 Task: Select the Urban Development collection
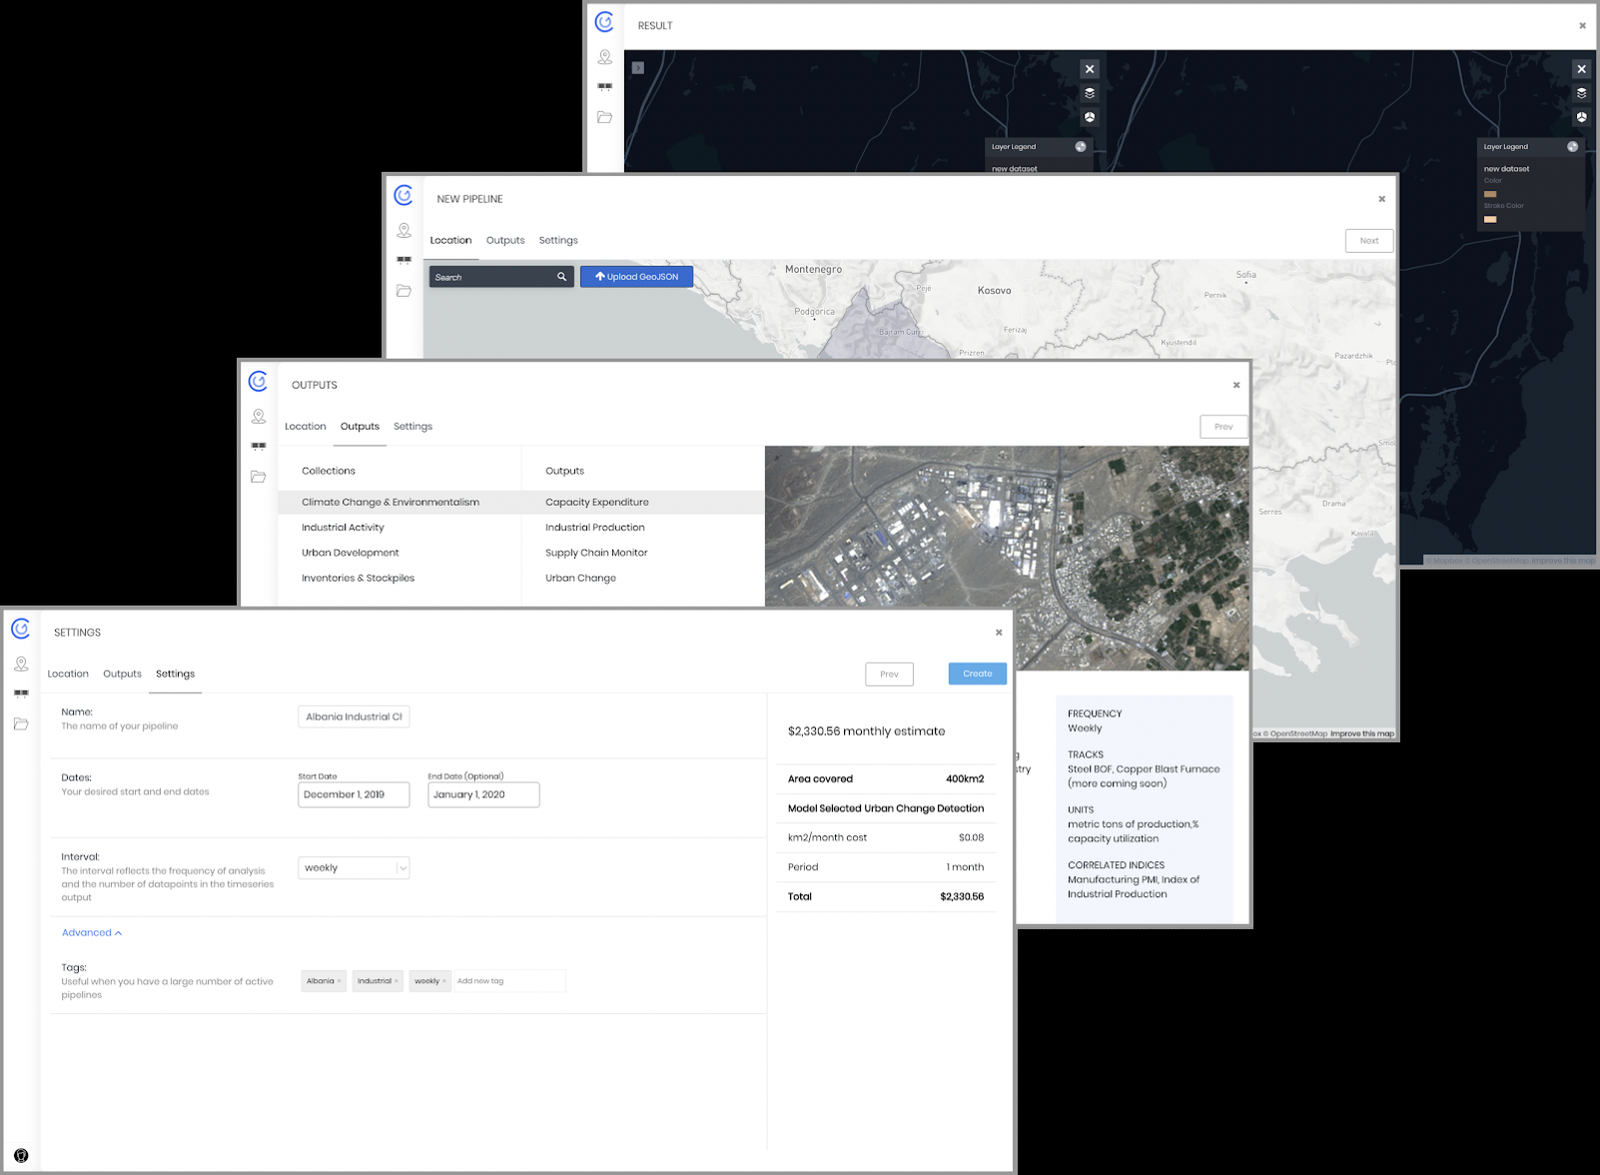point(350,553)
